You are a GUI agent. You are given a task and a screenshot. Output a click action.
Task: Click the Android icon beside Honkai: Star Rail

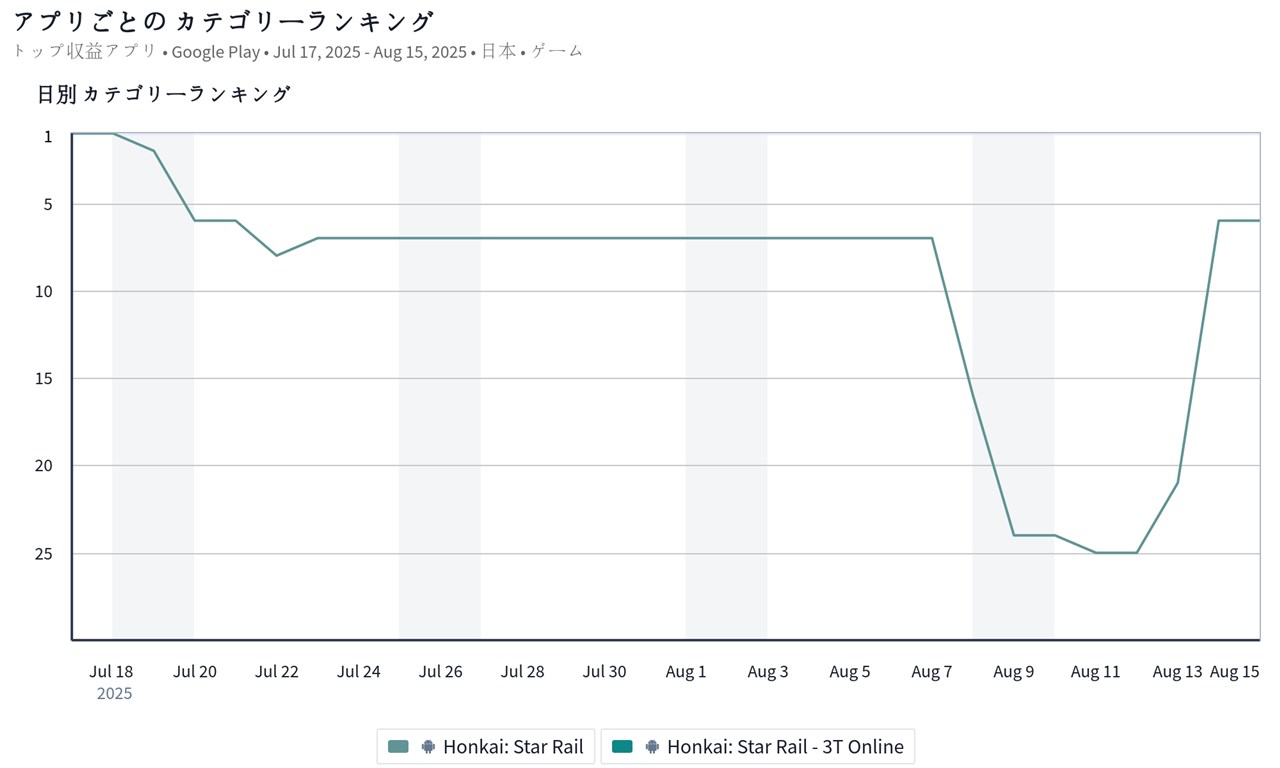428,746
